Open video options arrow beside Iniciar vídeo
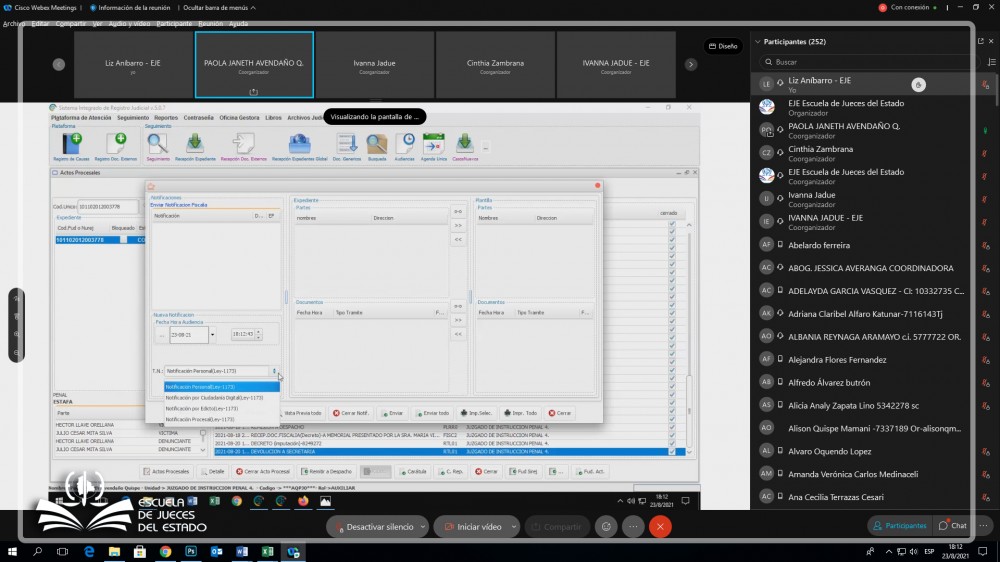 [513, 527]
